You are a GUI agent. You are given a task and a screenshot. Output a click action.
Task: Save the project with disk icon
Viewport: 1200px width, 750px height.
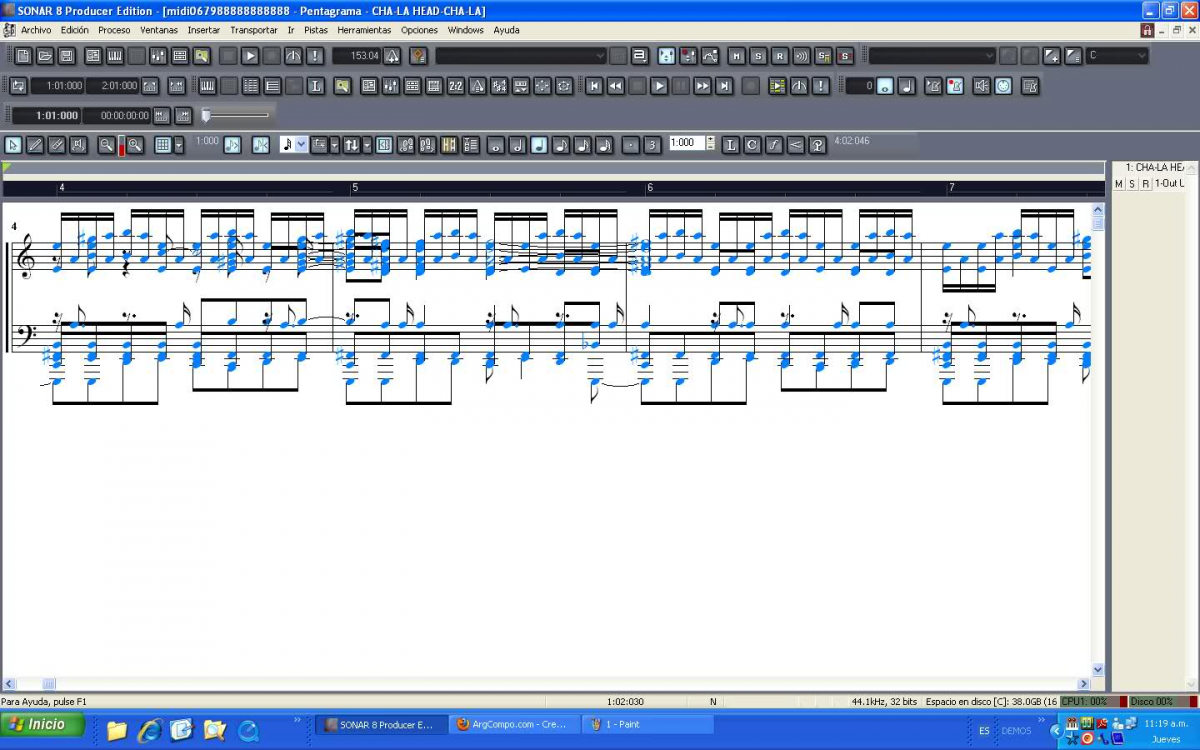point(67,56)
